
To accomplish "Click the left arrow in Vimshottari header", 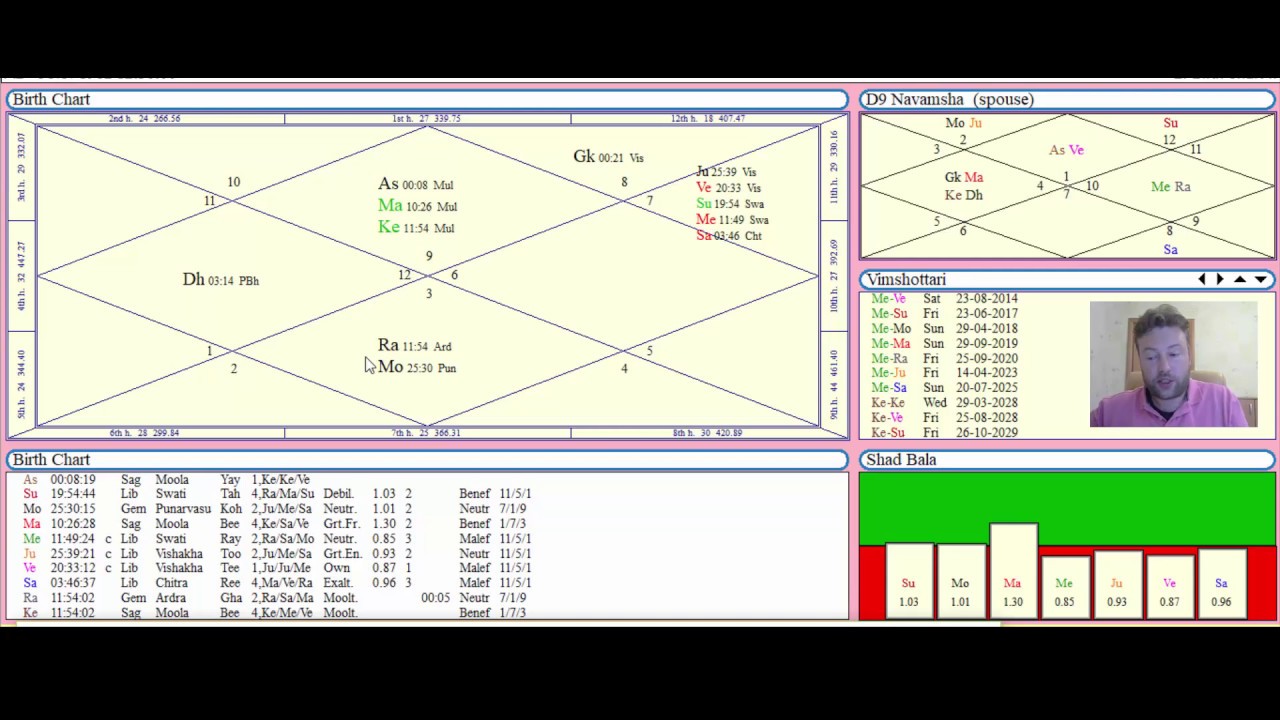I will [1202, 280].
